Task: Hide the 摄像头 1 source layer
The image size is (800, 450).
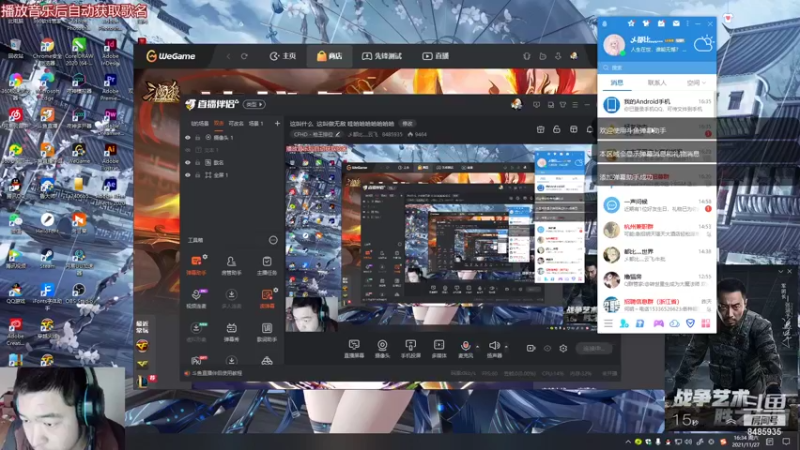Action: tap(188, 138)
